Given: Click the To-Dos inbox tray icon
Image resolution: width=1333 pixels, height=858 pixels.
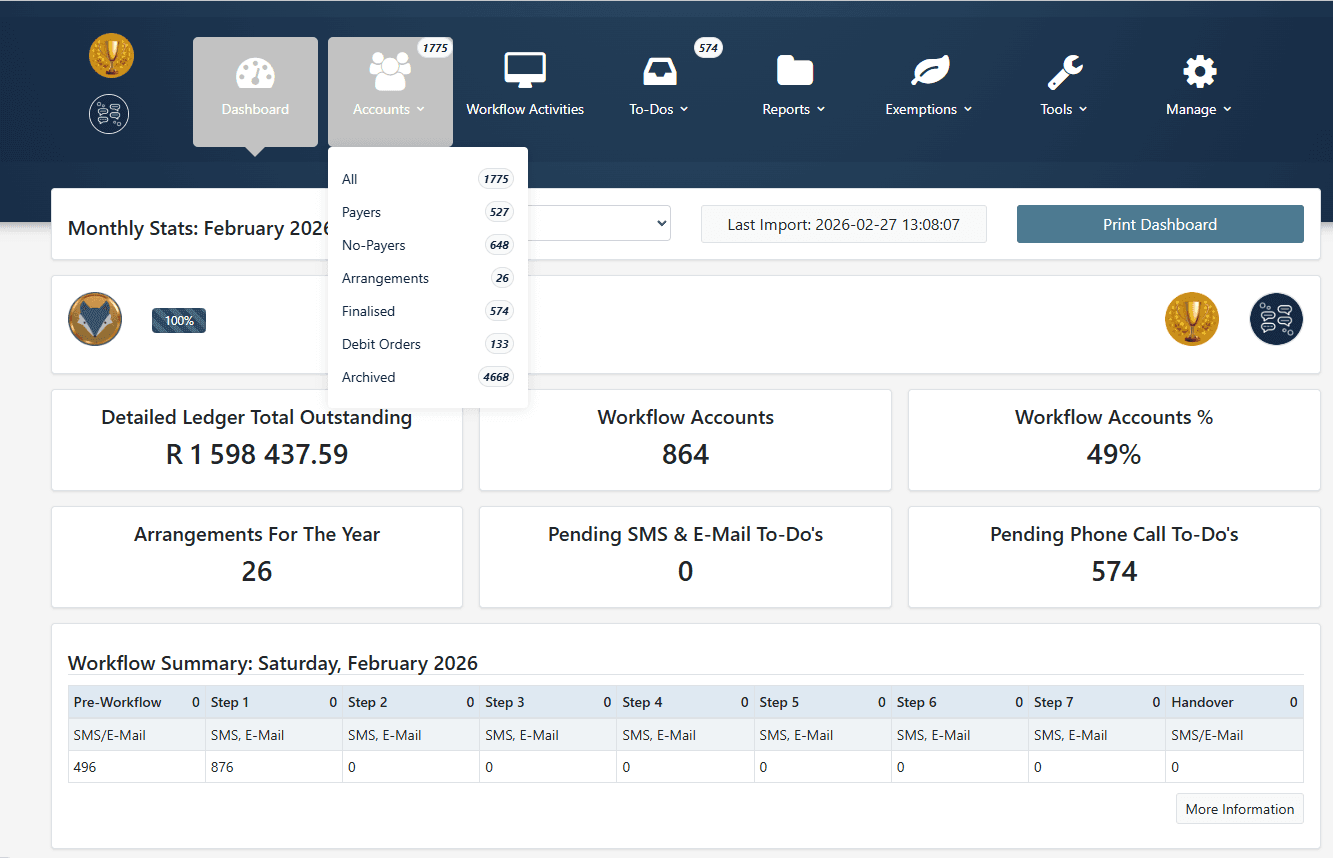Looking at the screenshot, I should 660,71.
